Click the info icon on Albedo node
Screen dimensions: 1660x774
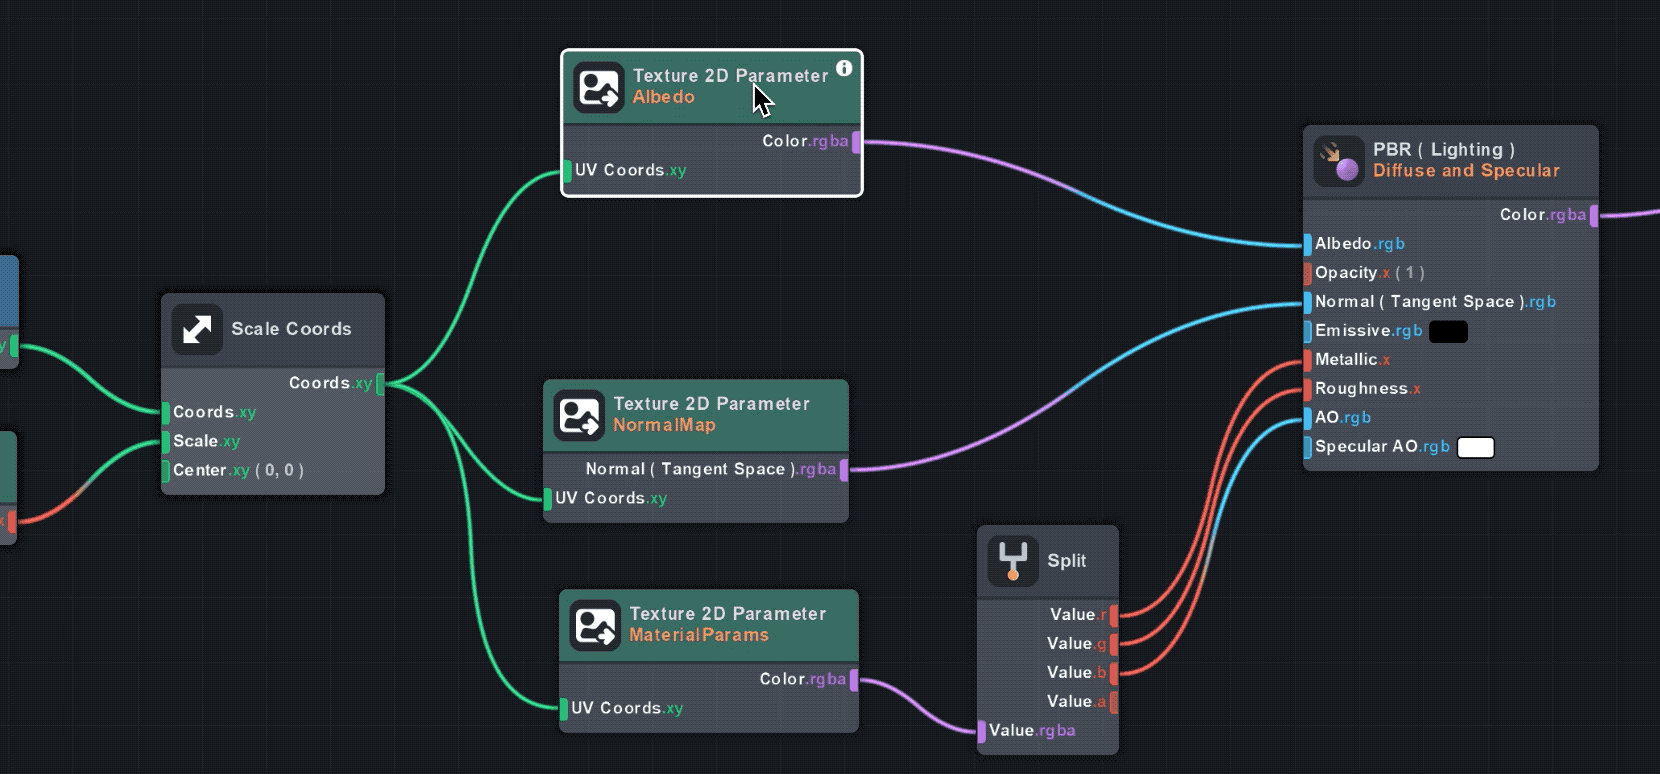click(x=844, y=68)
